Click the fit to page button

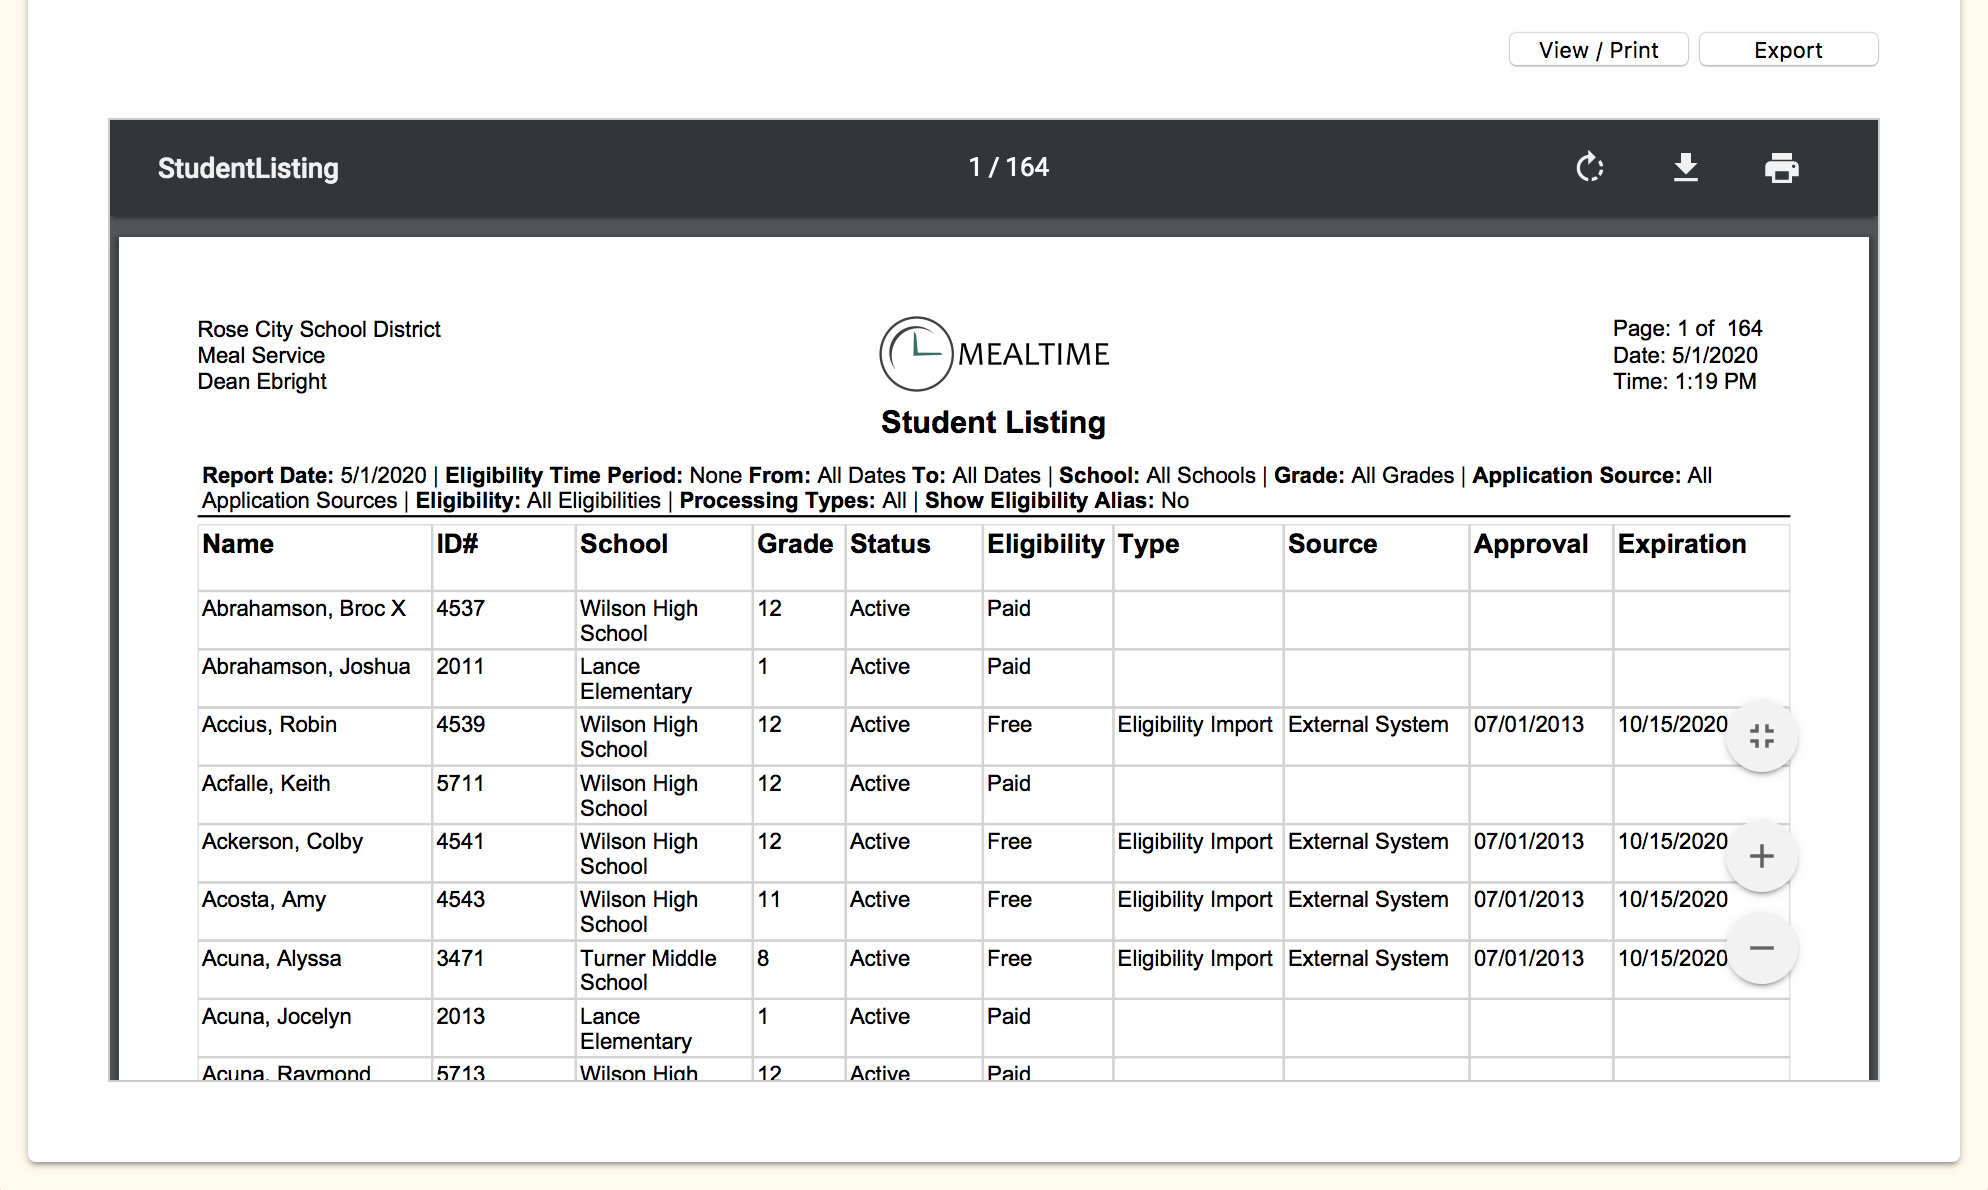1761,737
